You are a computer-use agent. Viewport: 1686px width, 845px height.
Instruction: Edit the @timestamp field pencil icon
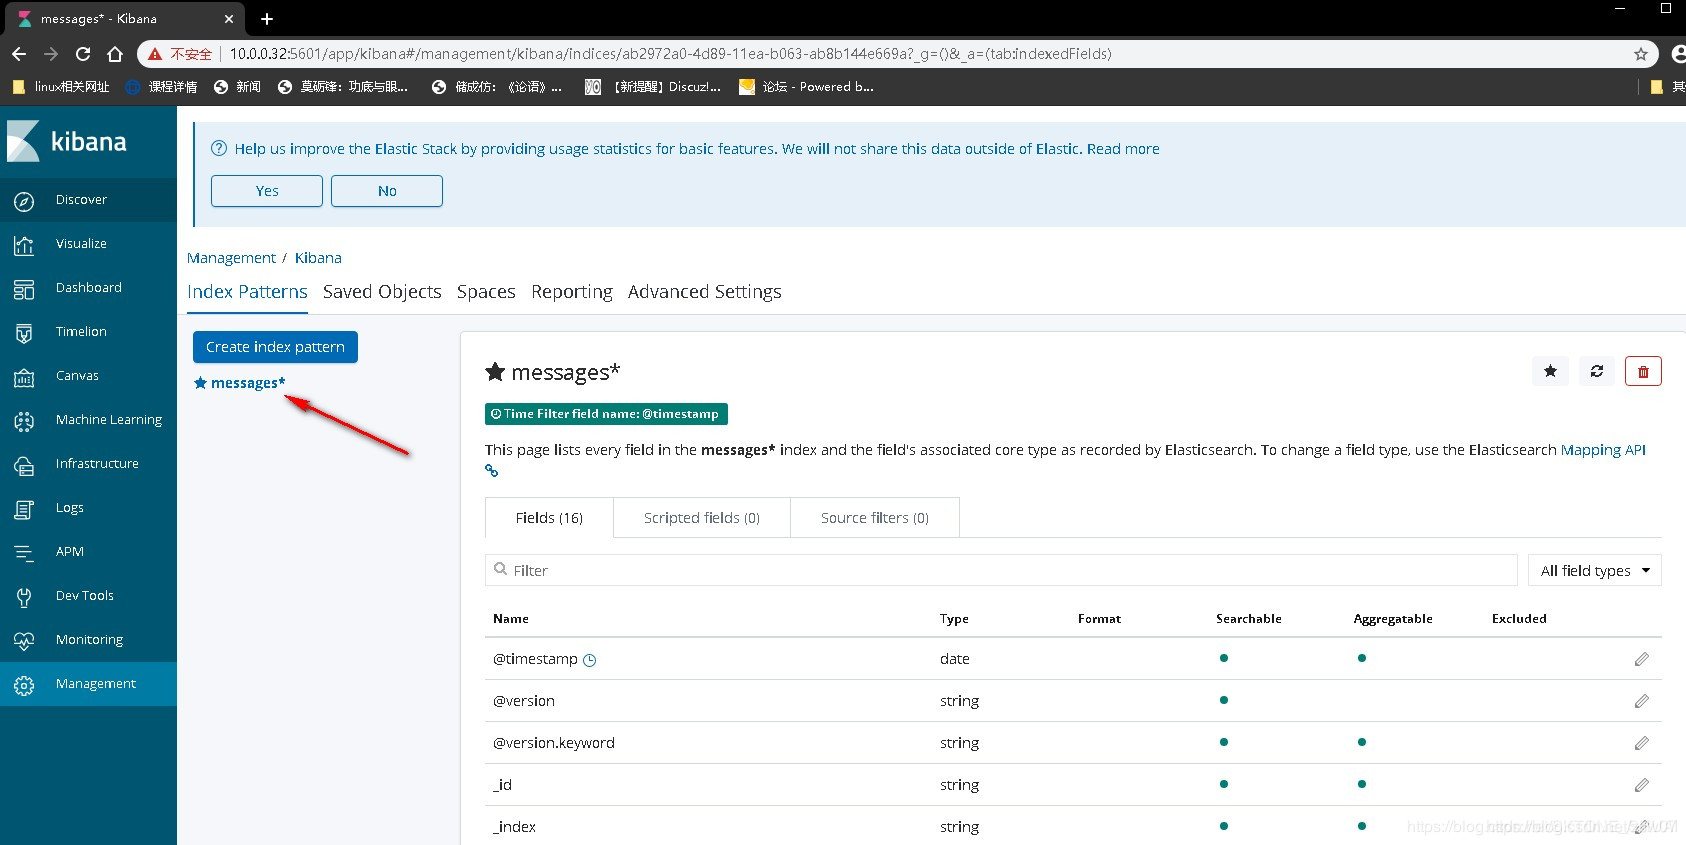1641,659
